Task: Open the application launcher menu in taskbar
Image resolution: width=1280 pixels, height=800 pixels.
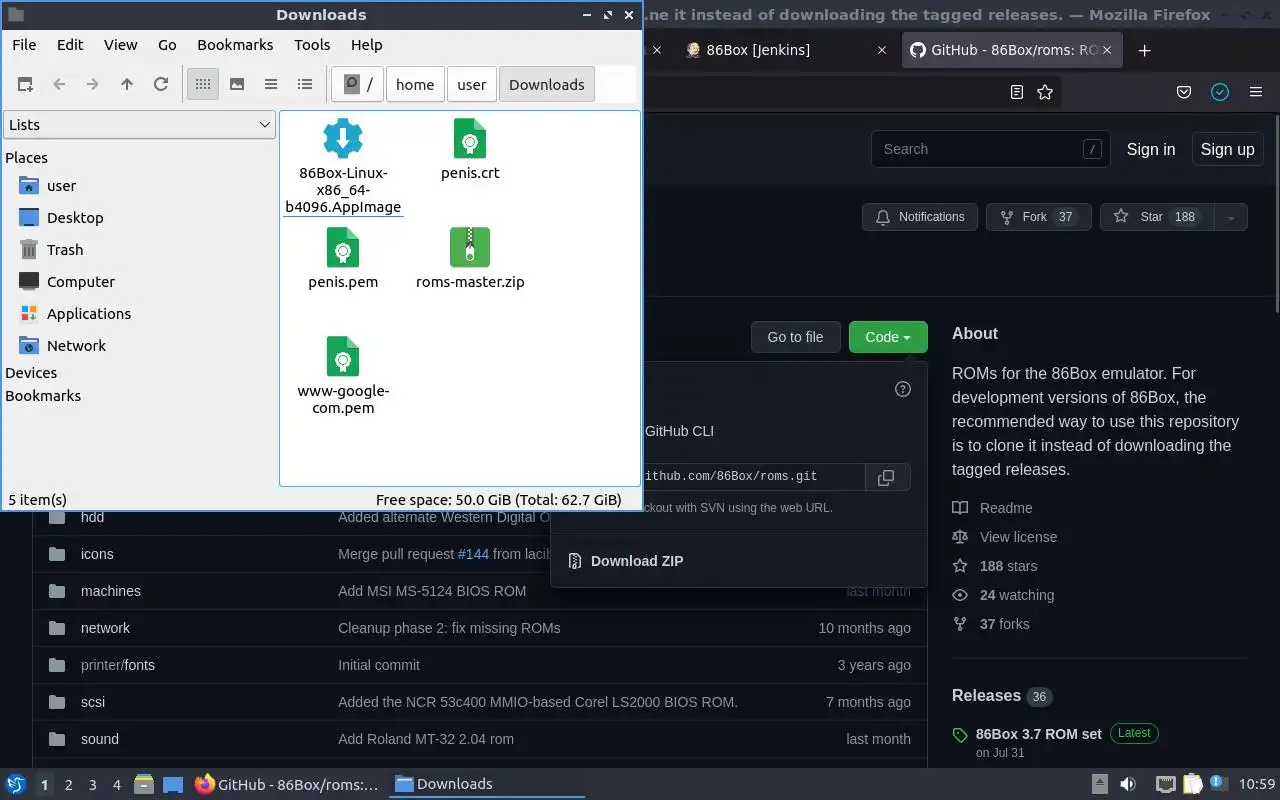Action: click(15, 785)
